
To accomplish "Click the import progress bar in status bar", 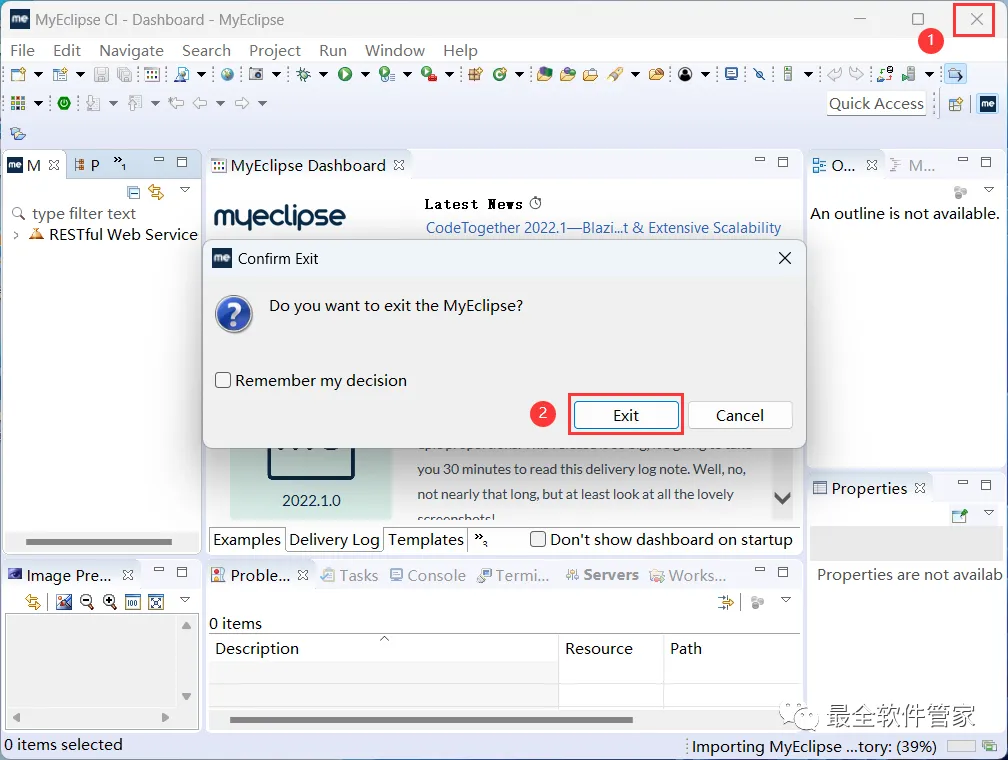I will tap(961, 746).
